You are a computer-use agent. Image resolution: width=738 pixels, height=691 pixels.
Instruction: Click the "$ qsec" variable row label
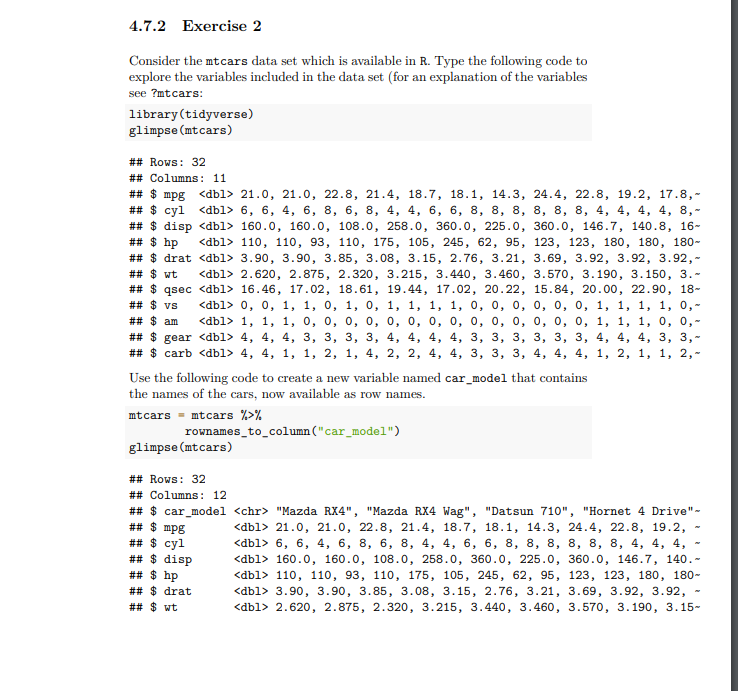pos(171,289)
